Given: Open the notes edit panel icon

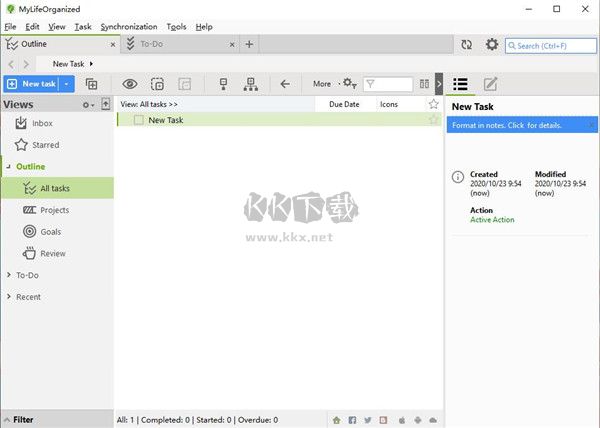Looking at the screenshot, I should (x=491, y=84).
